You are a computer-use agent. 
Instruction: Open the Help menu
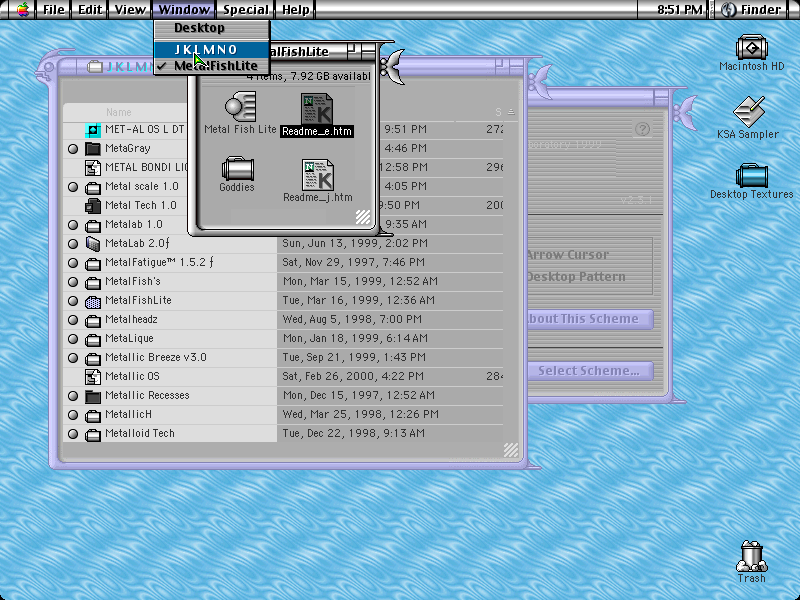[x=295, y=9]
